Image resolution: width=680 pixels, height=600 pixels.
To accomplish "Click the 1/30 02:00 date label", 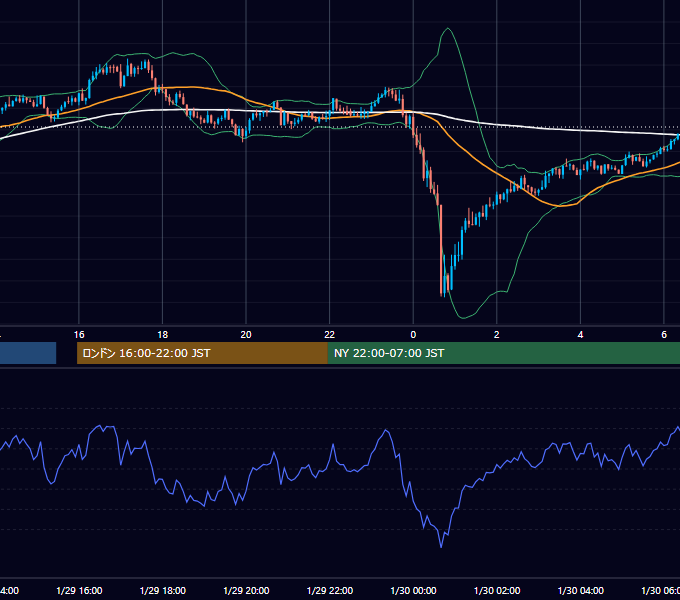I will (497, 590).
